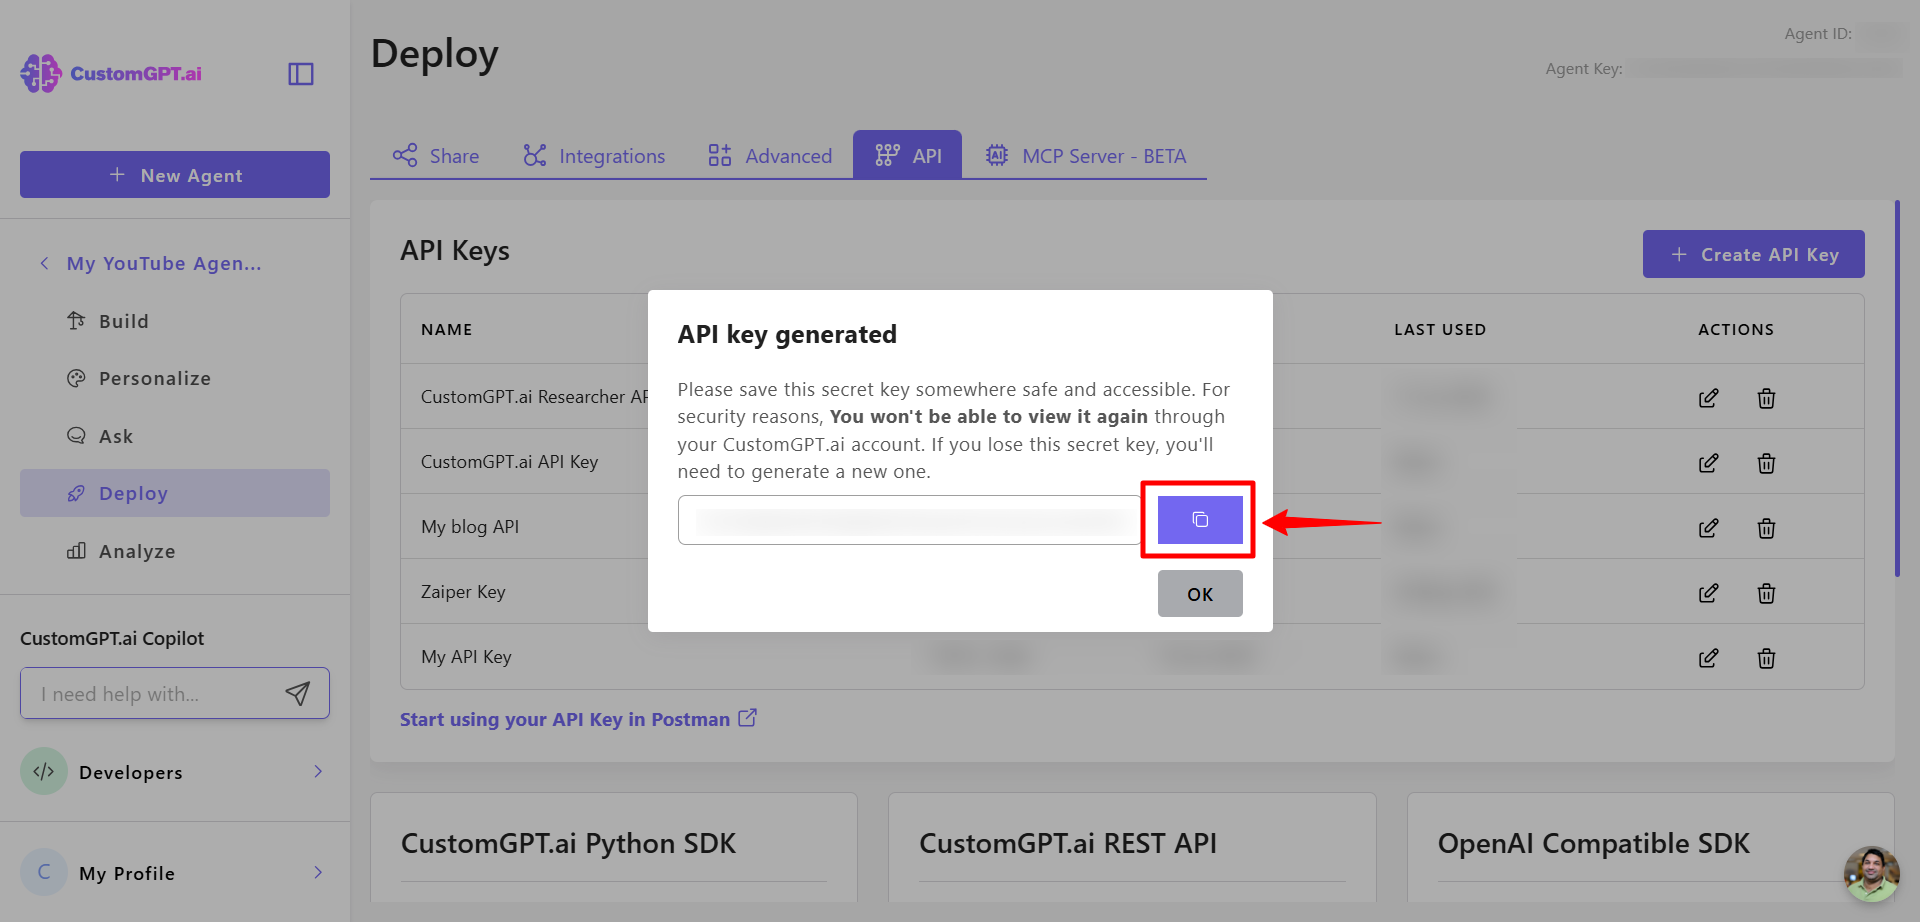Switch to the Advanced tab
The image size is (1920, 922).
coord(770,156)
